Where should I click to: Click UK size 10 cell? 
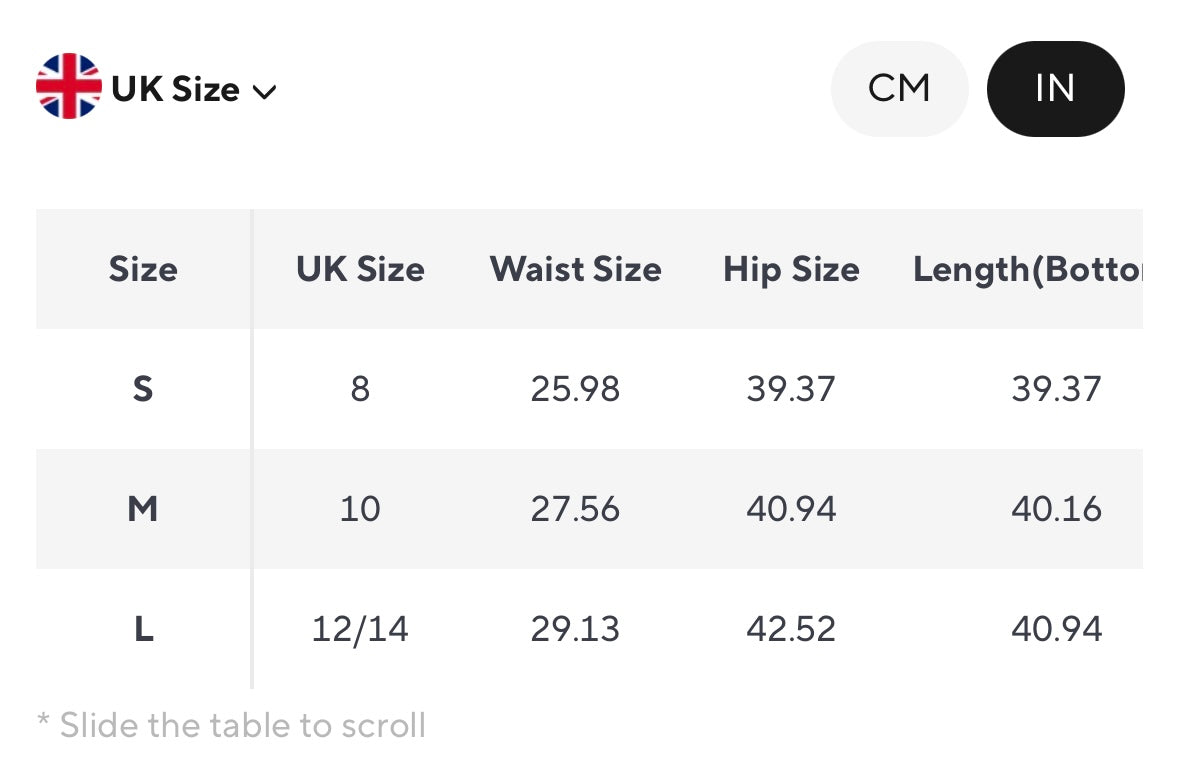(360, 509)
